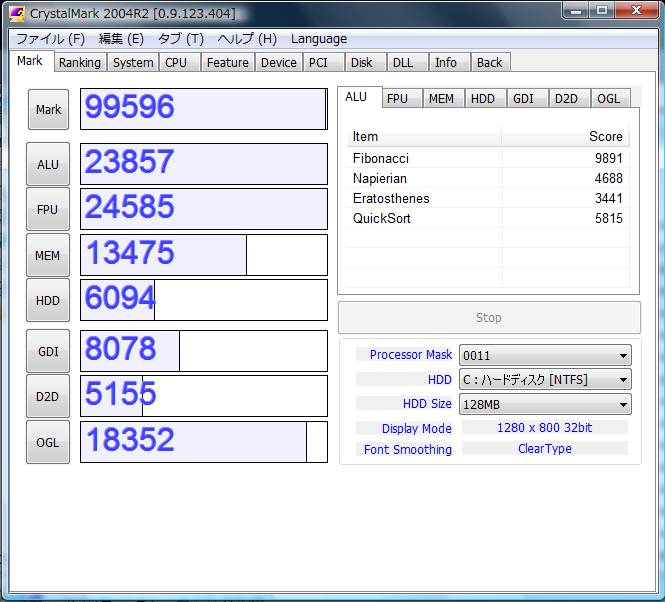Image resolution: width=665 pixels, height=602 pixels.
Task: Open the Language menu
Action: (319, 39)
